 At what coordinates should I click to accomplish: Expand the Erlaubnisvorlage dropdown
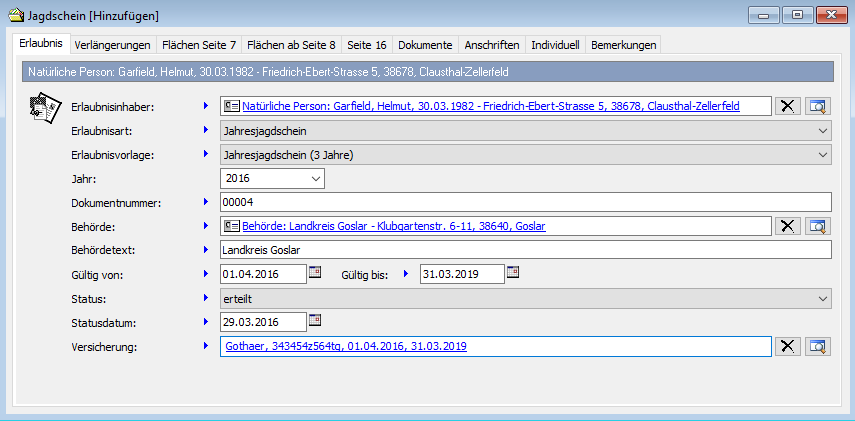(822, 154)
